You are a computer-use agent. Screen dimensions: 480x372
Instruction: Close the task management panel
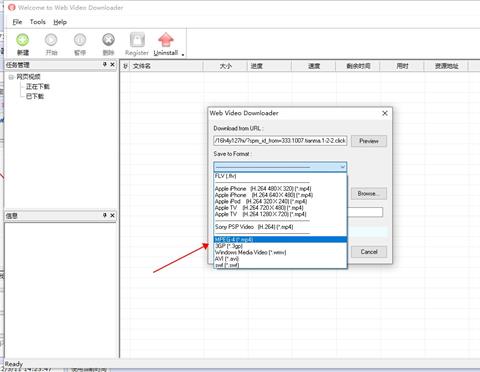coord(112,64)
